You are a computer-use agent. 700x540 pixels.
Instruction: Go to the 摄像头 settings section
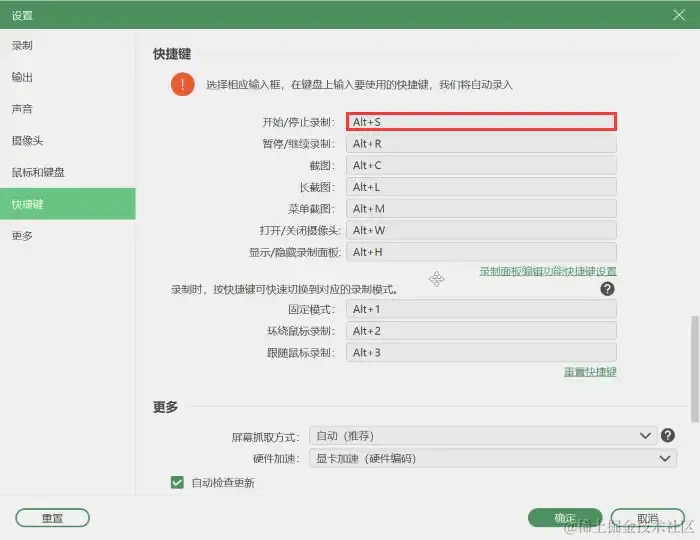[x=67, y=141]
